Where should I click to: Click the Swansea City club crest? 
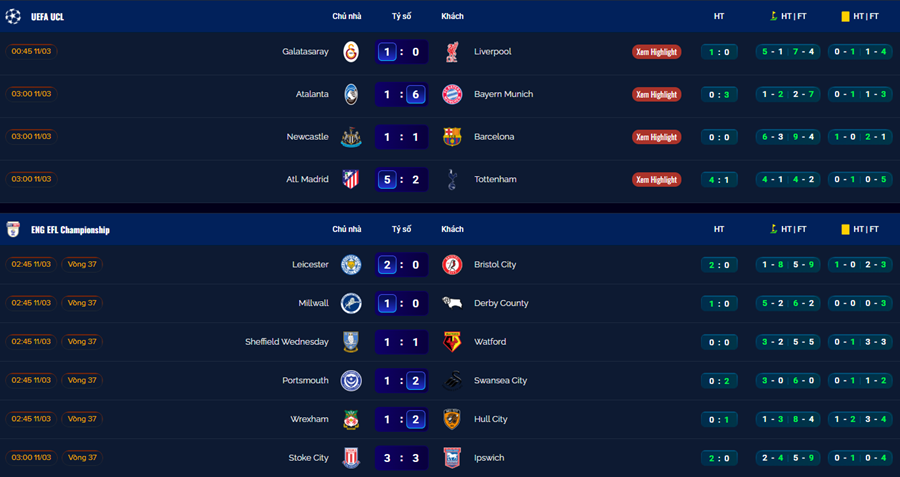[x=452, y=381]
